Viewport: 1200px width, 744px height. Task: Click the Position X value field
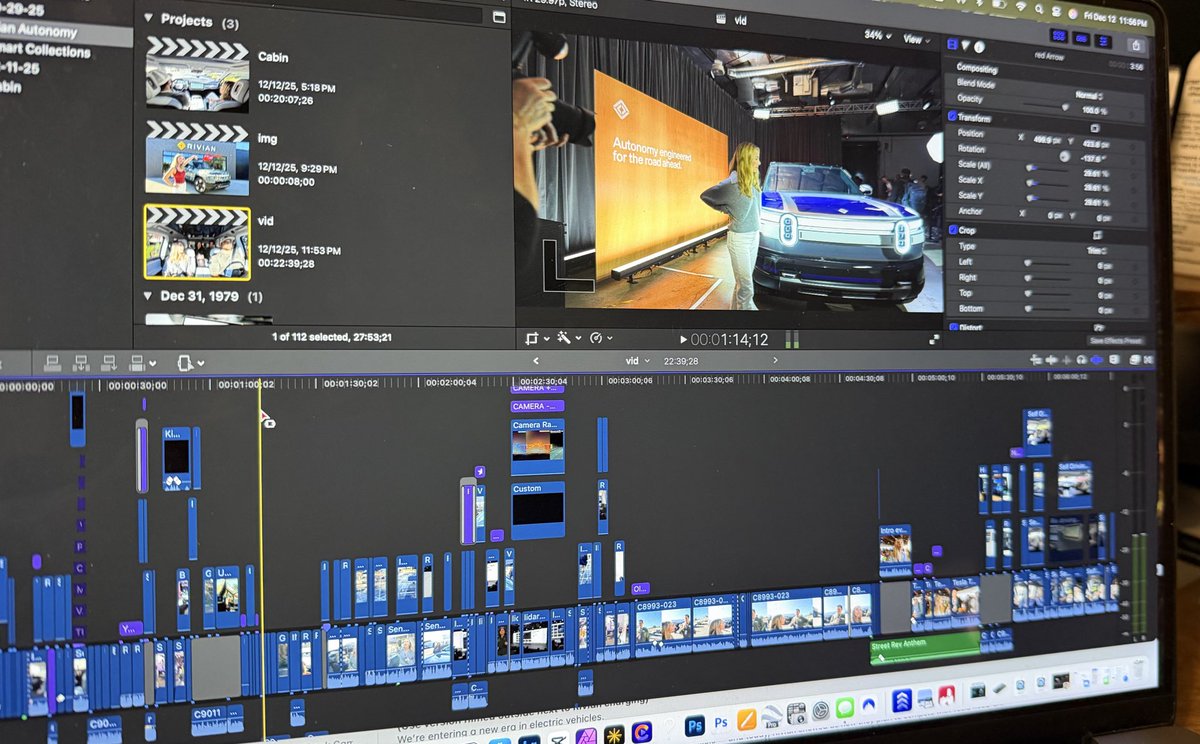[1047, 140]
